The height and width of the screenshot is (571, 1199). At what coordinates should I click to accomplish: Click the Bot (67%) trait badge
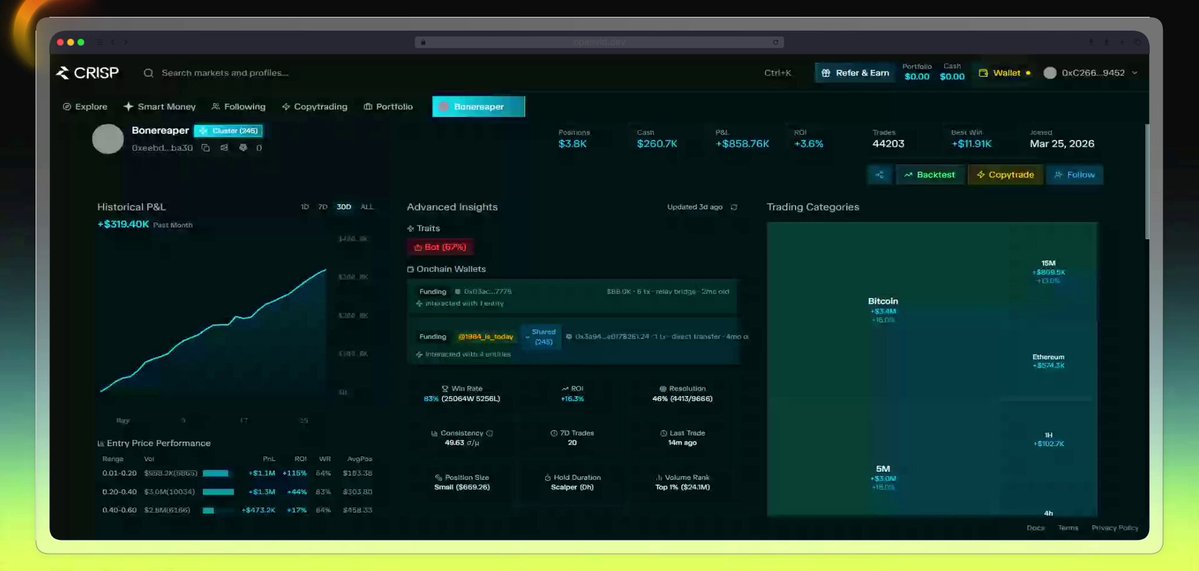[440, 248]
